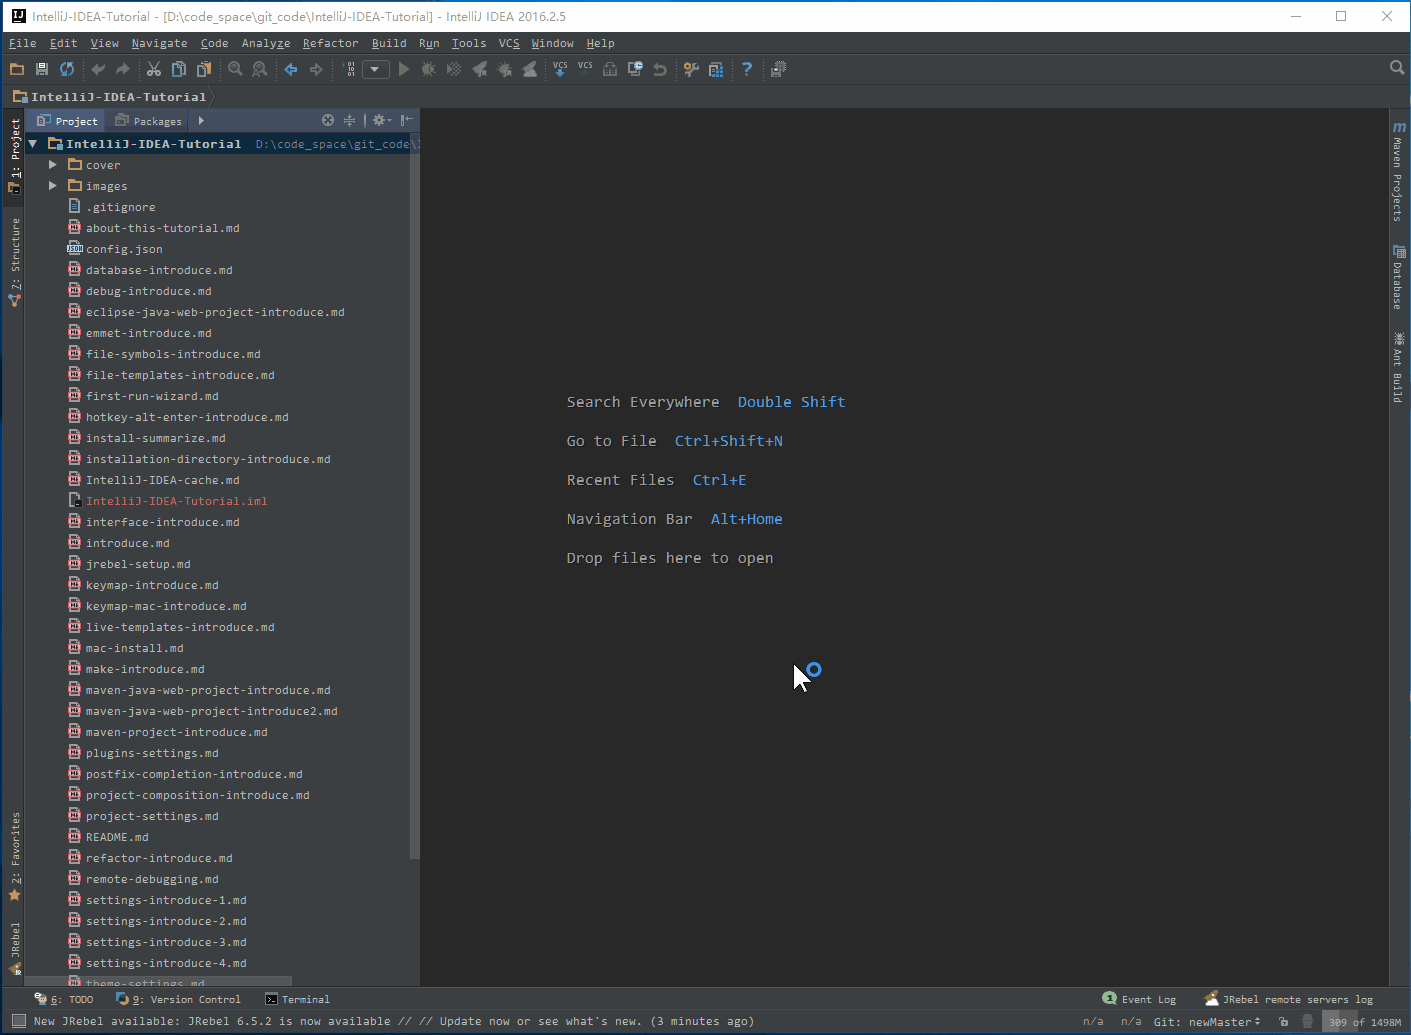
Task: Toggle tool window buttons in status bar corner
Action: 18,1021
